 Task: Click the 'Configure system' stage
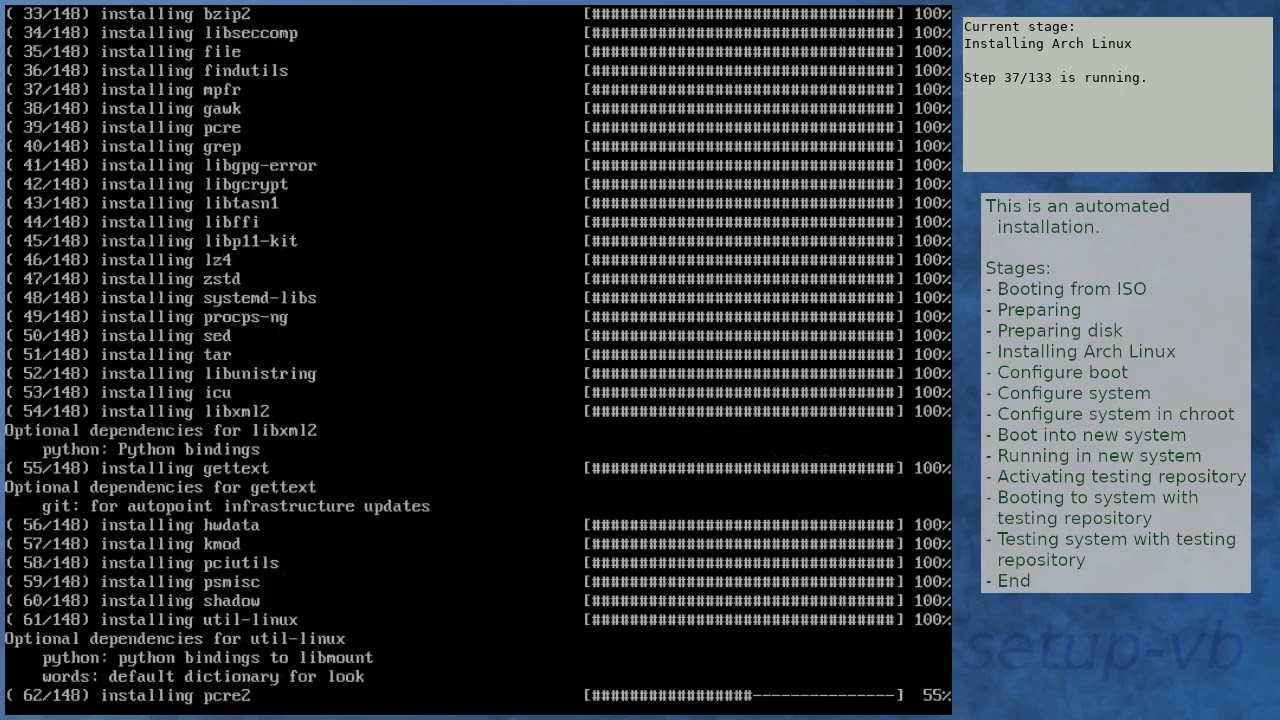click(1074, 394)
